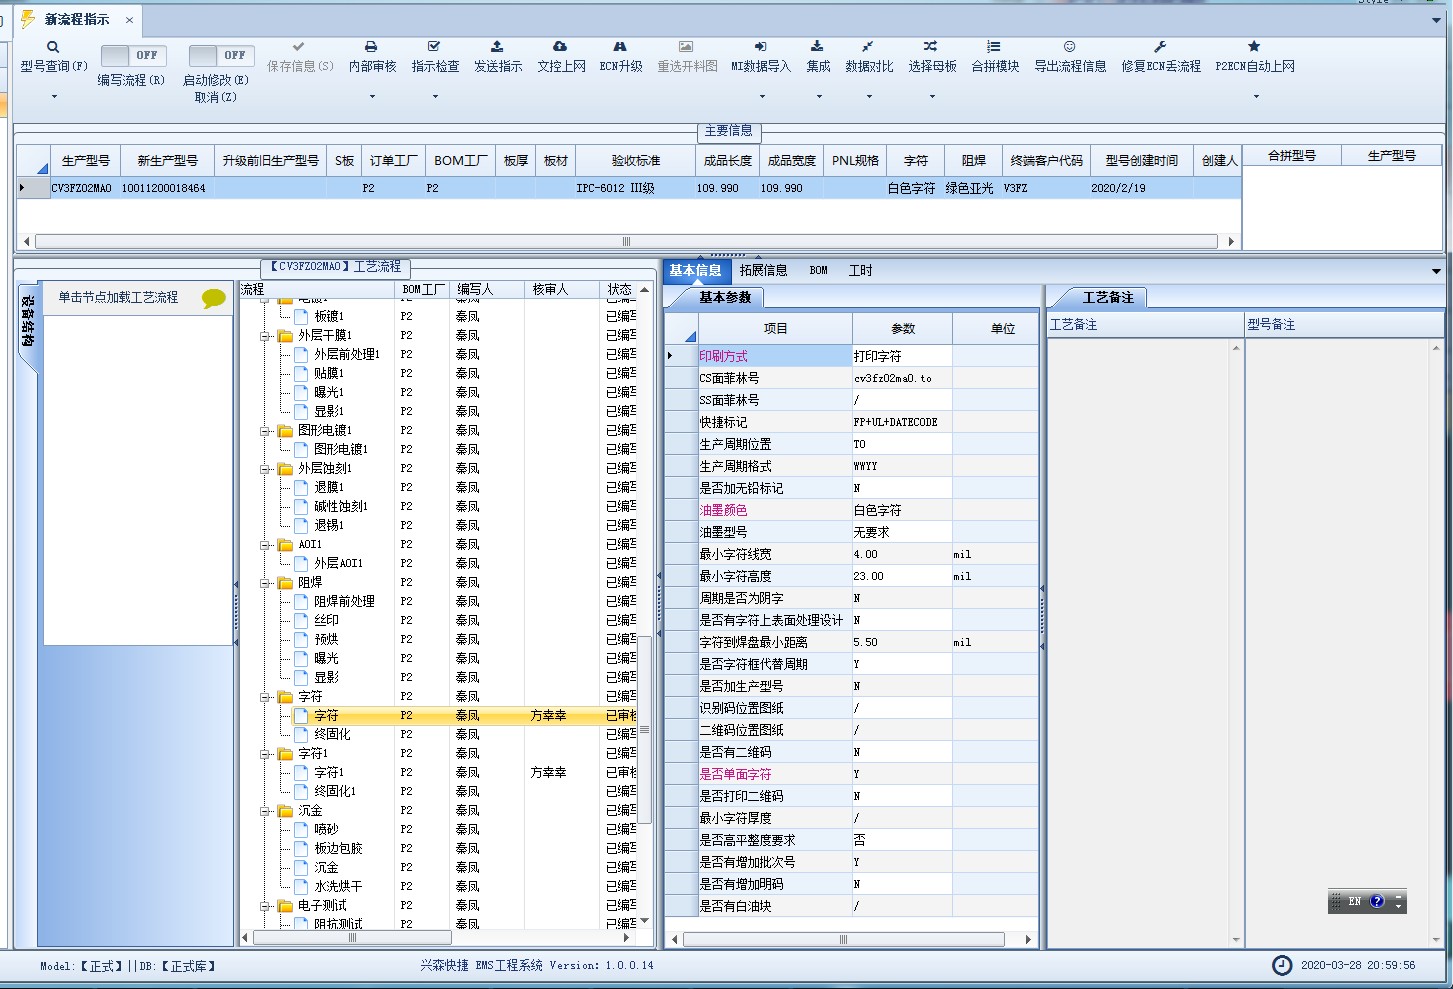The width and height of the screenshot is (1453, 989).
Task: Click the 状态 column header in flow tree
Action: pyautogui.click(x=619, y=289)
